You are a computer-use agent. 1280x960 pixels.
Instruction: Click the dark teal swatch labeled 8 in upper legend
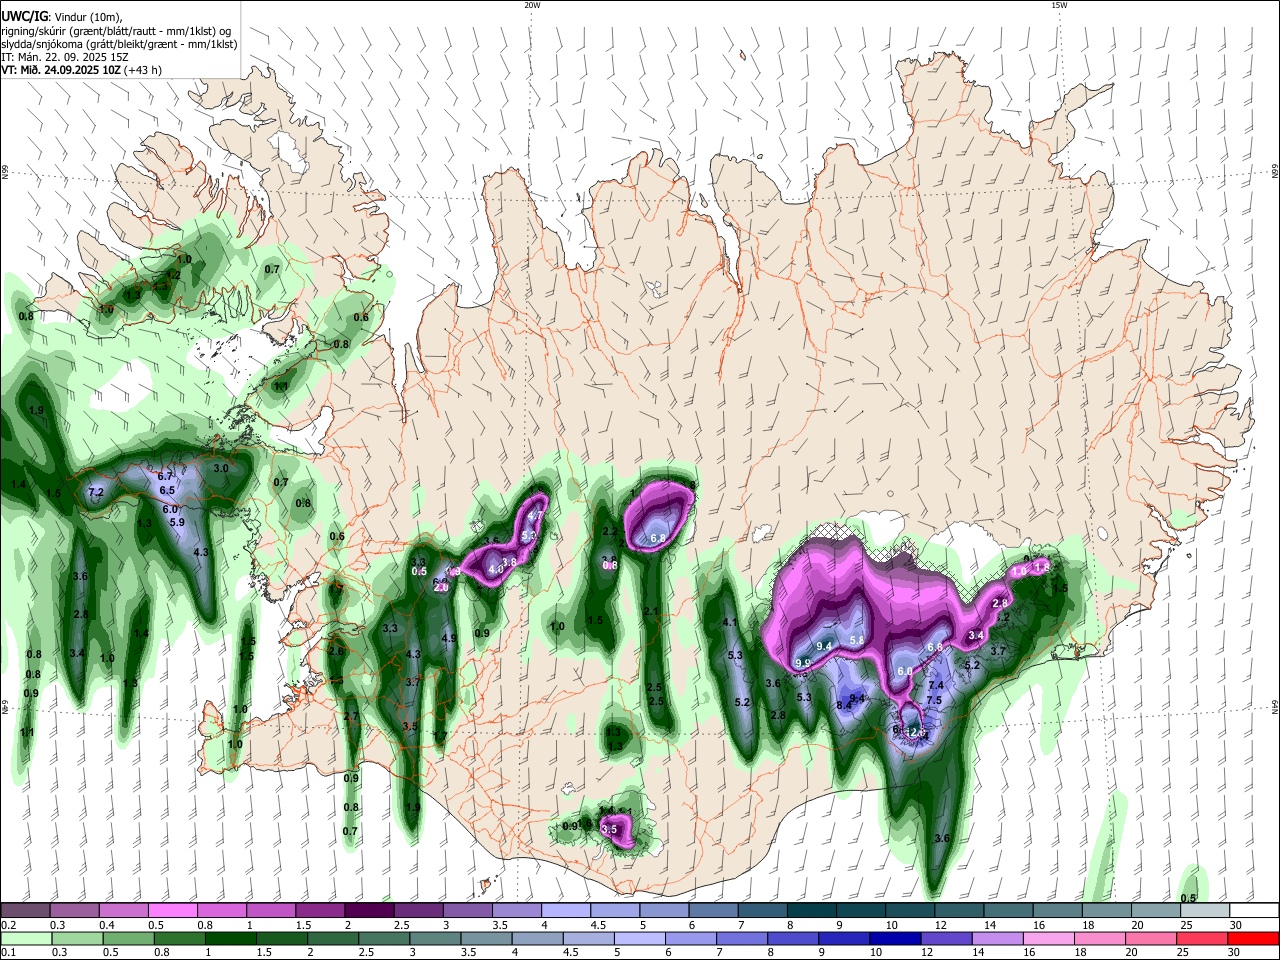812,911
